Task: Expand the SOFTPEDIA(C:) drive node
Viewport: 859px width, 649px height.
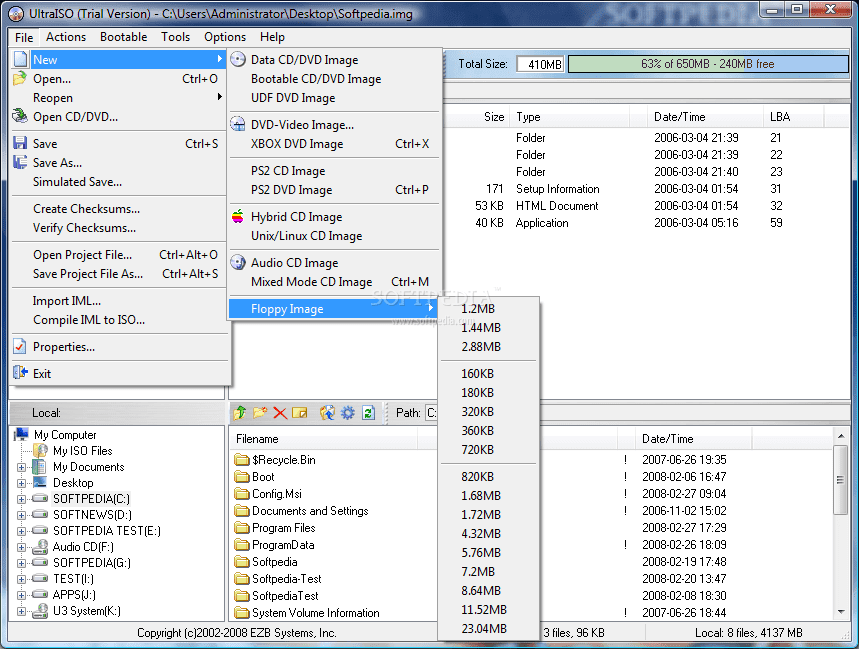Action: point(21,499)
